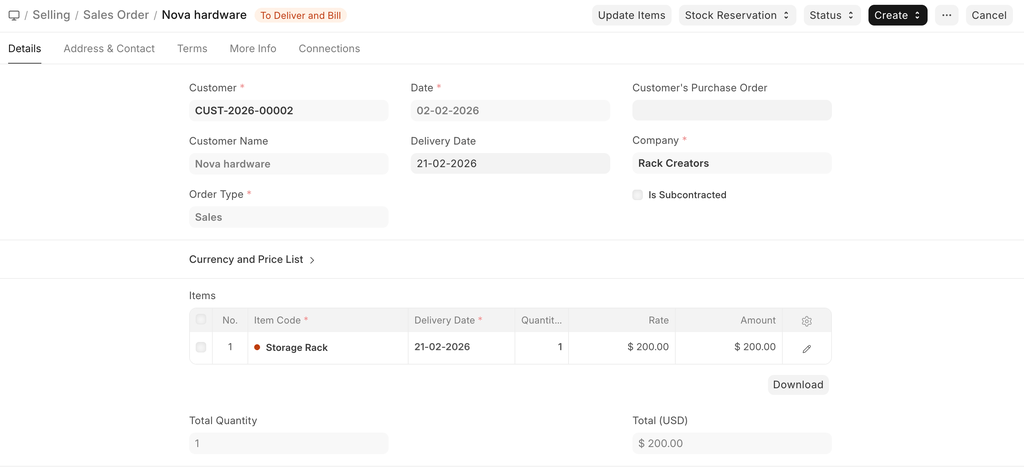Open the Create dropdown button
1024x467 pixels.
coord(897,15)
